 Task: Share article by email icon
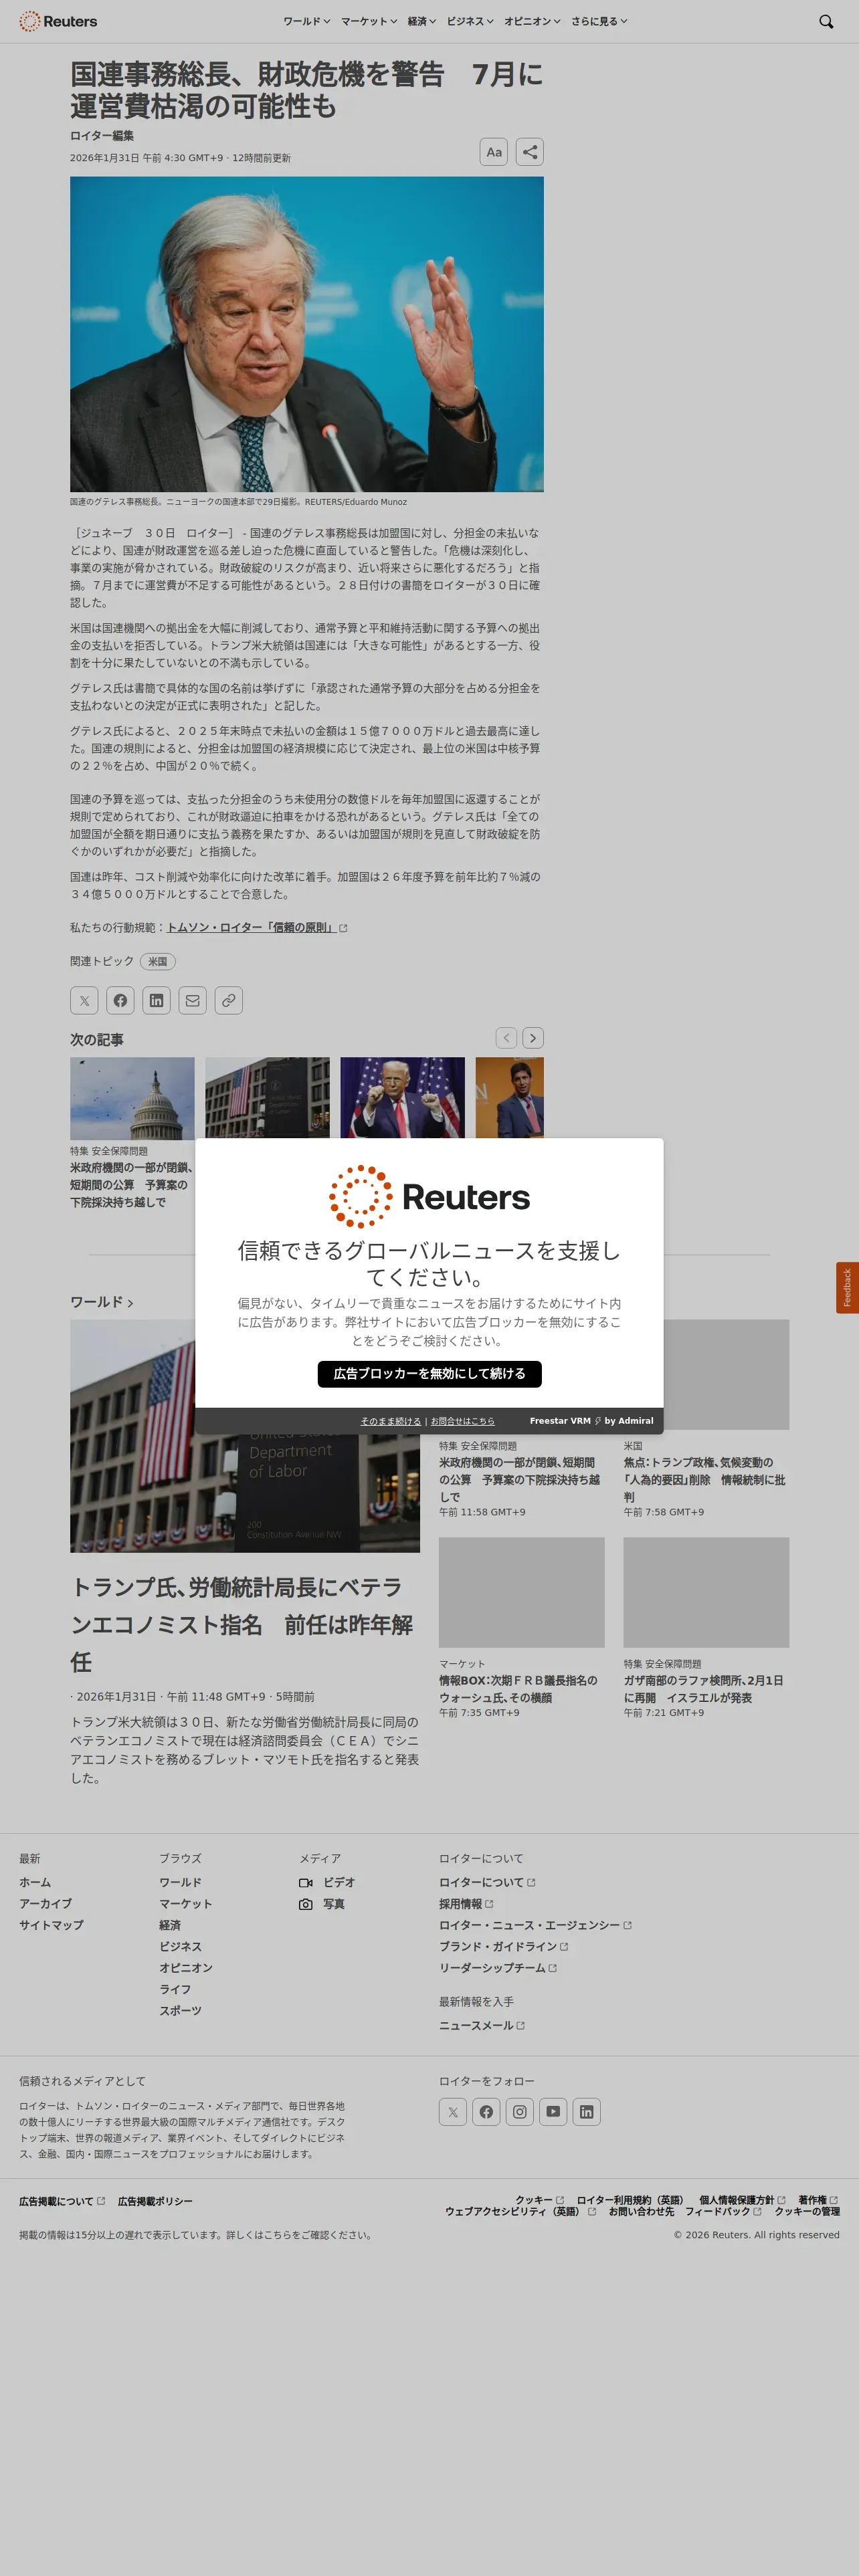tap(193, 1000)
